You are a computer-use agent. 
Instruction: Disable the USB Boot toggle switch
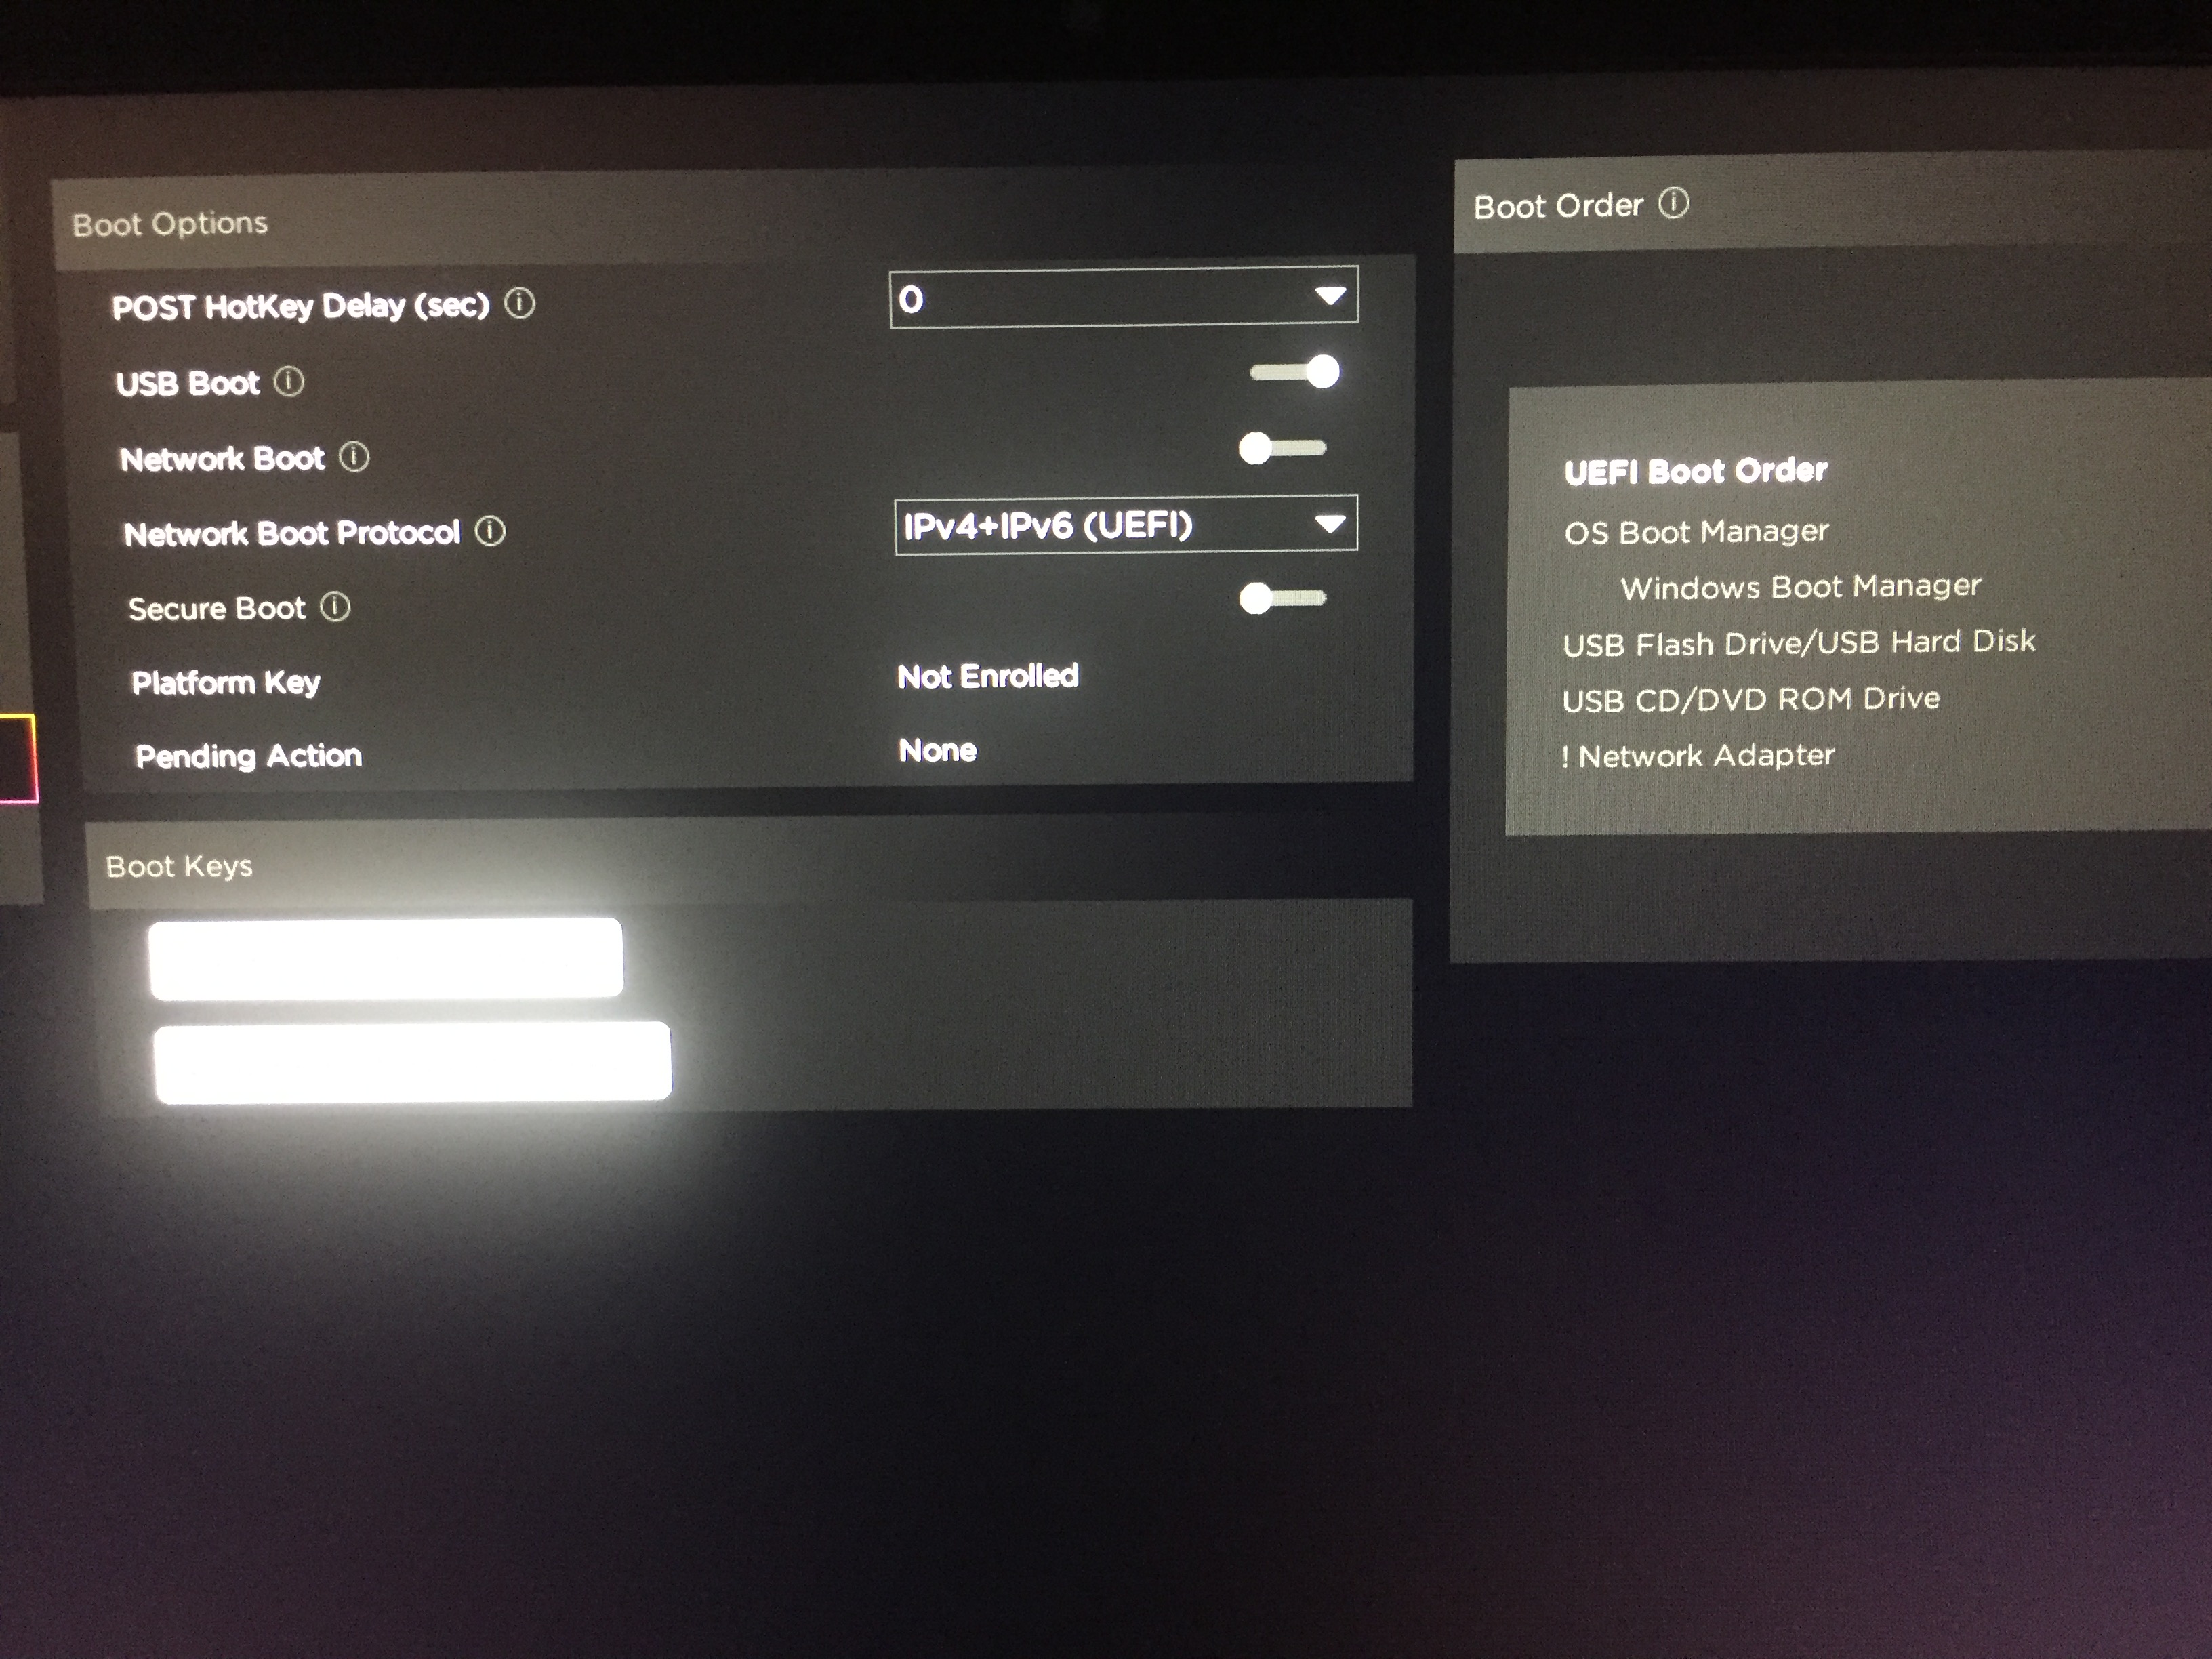click(1295, 372)
